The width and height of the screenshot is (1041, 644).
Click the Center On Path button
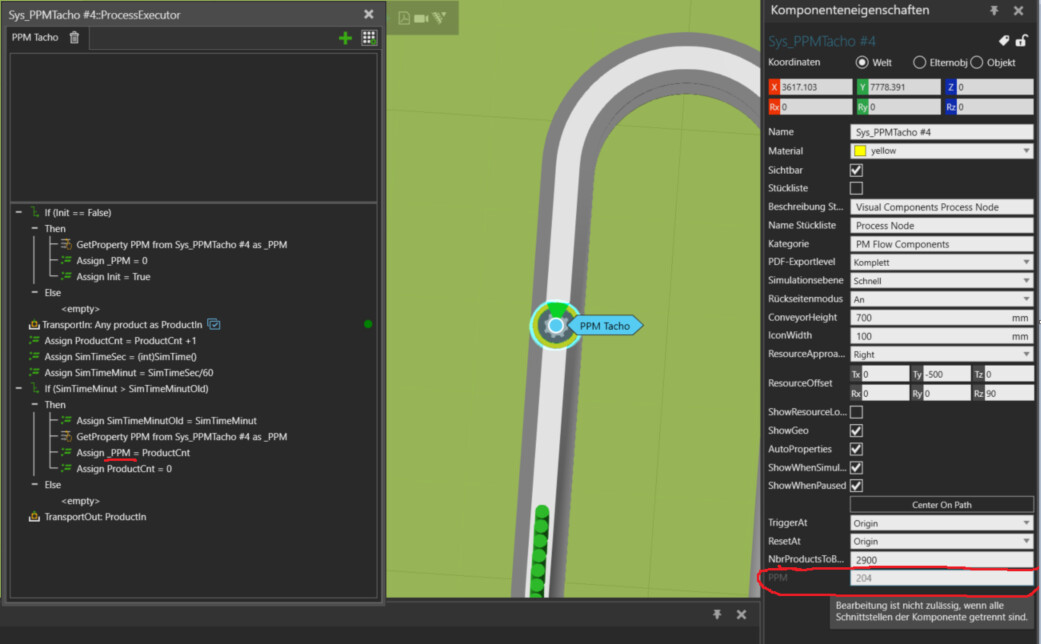point(941,504)
